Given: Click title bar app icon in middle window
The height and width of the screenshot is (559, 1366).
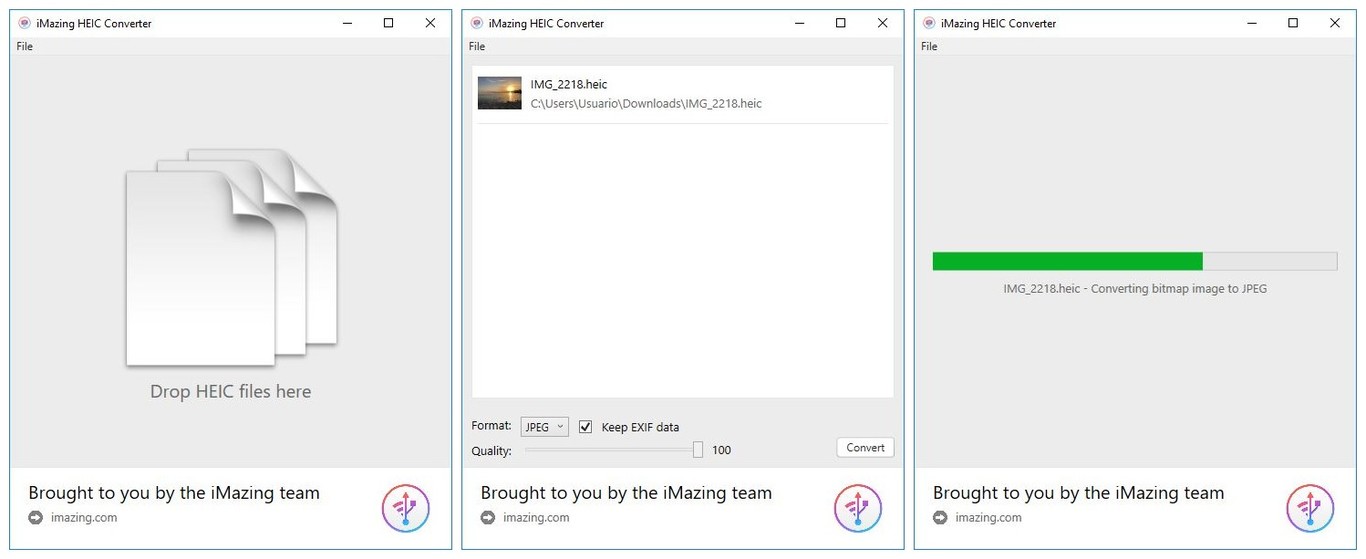Looking at the screenshot, I should 477,23.
